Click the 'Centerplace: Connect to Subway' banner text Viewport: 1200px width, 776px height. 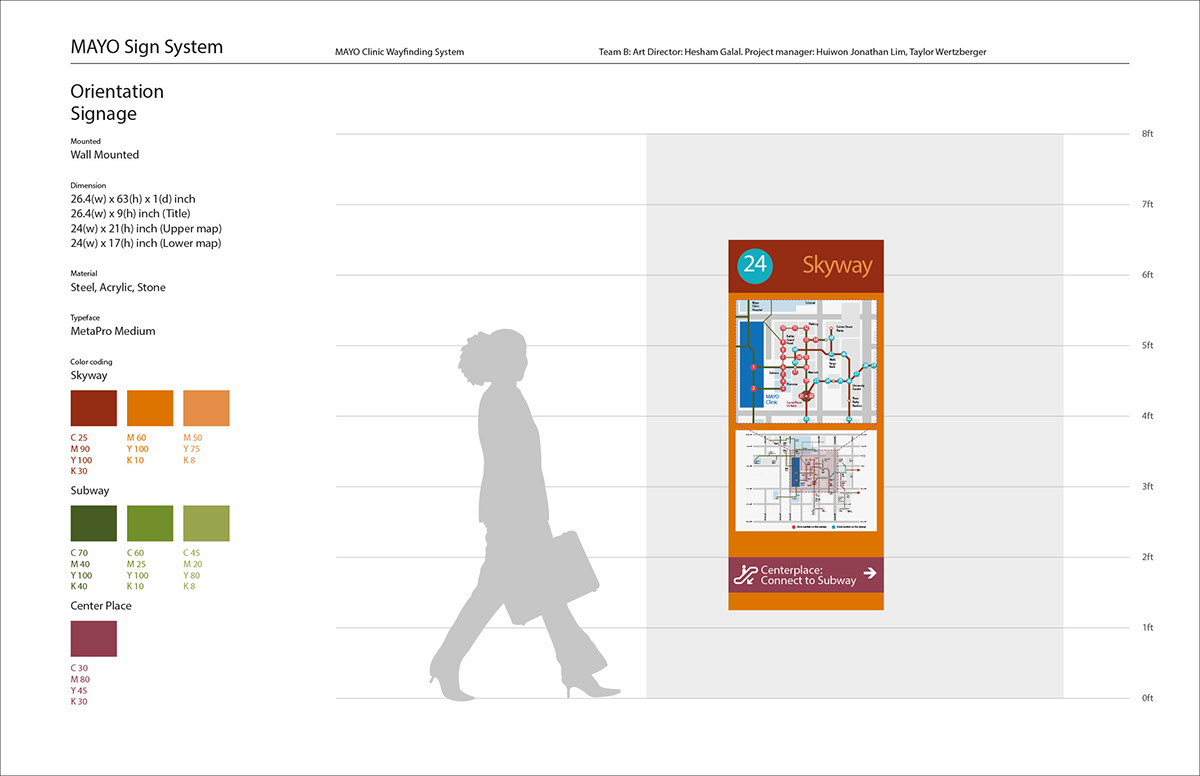click(808, 574)
